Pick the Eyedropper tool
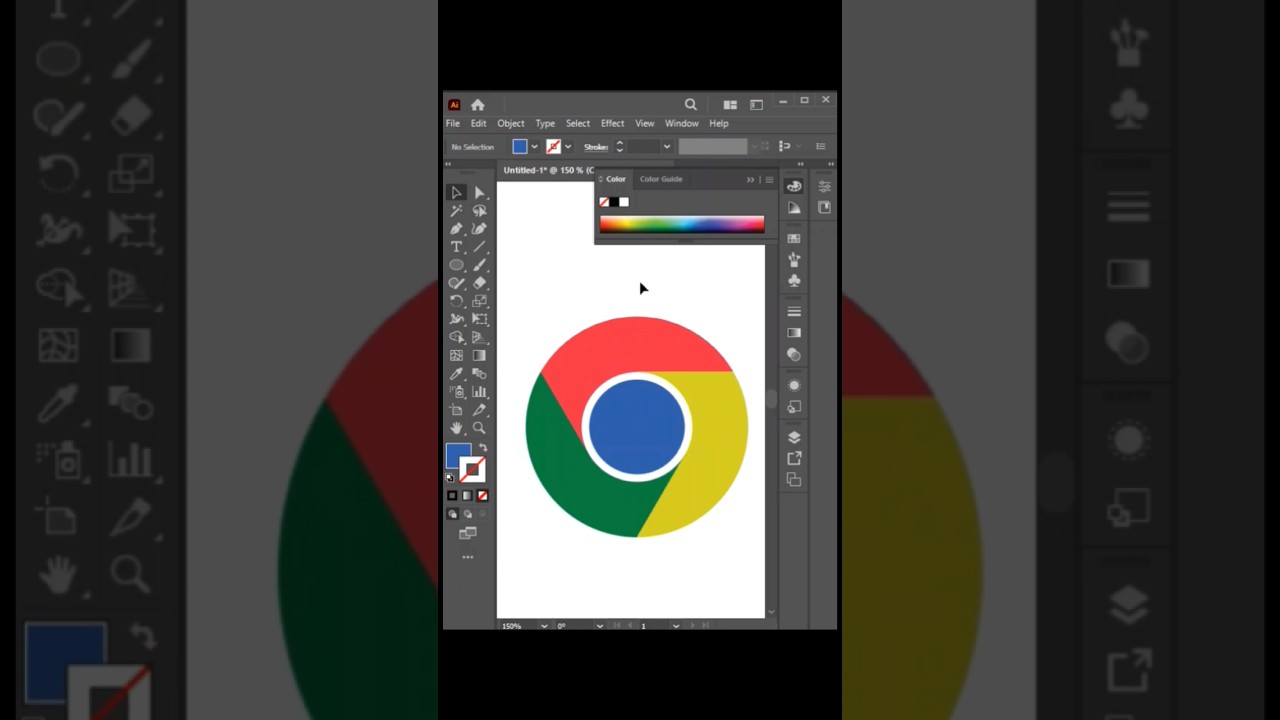The image size is (1280, 720). click(x=456, y=374)
